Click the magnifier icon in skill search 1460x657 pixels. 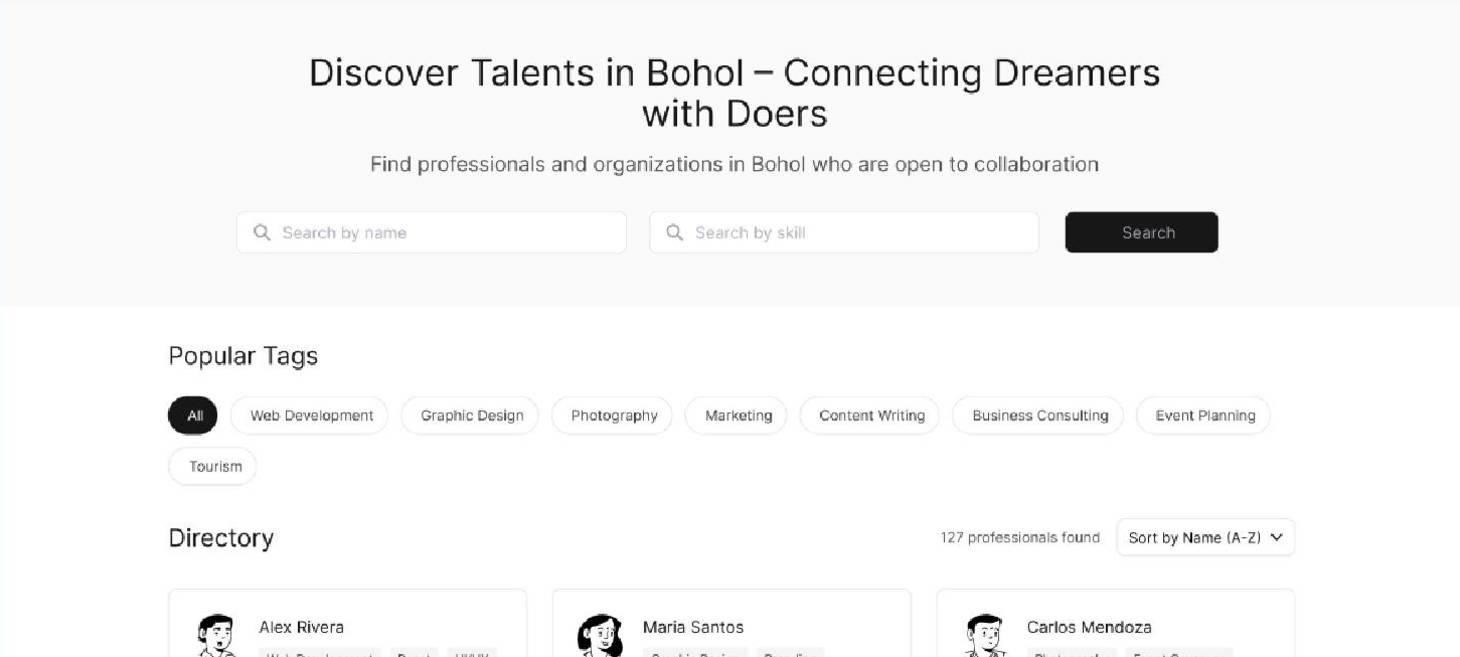675,233
